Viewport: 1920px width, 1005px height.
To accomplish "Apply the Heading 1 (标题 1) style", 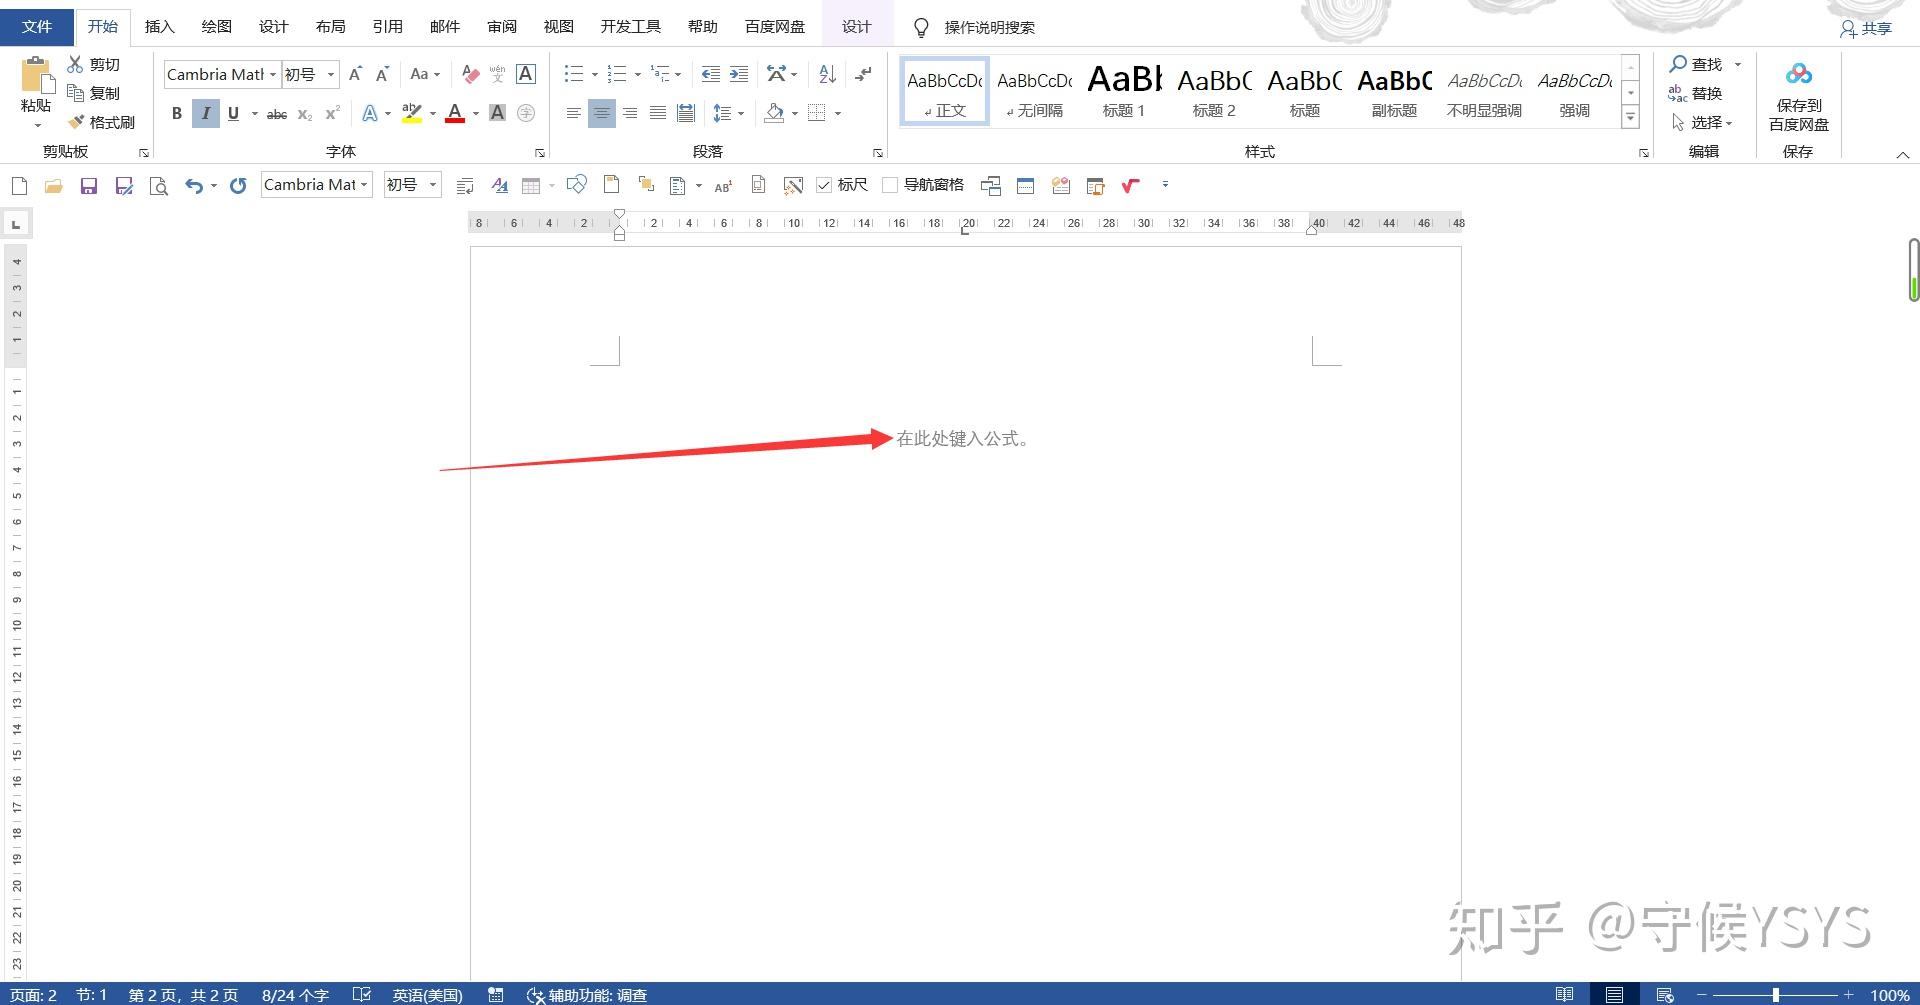I will (x=1124, y=91).
